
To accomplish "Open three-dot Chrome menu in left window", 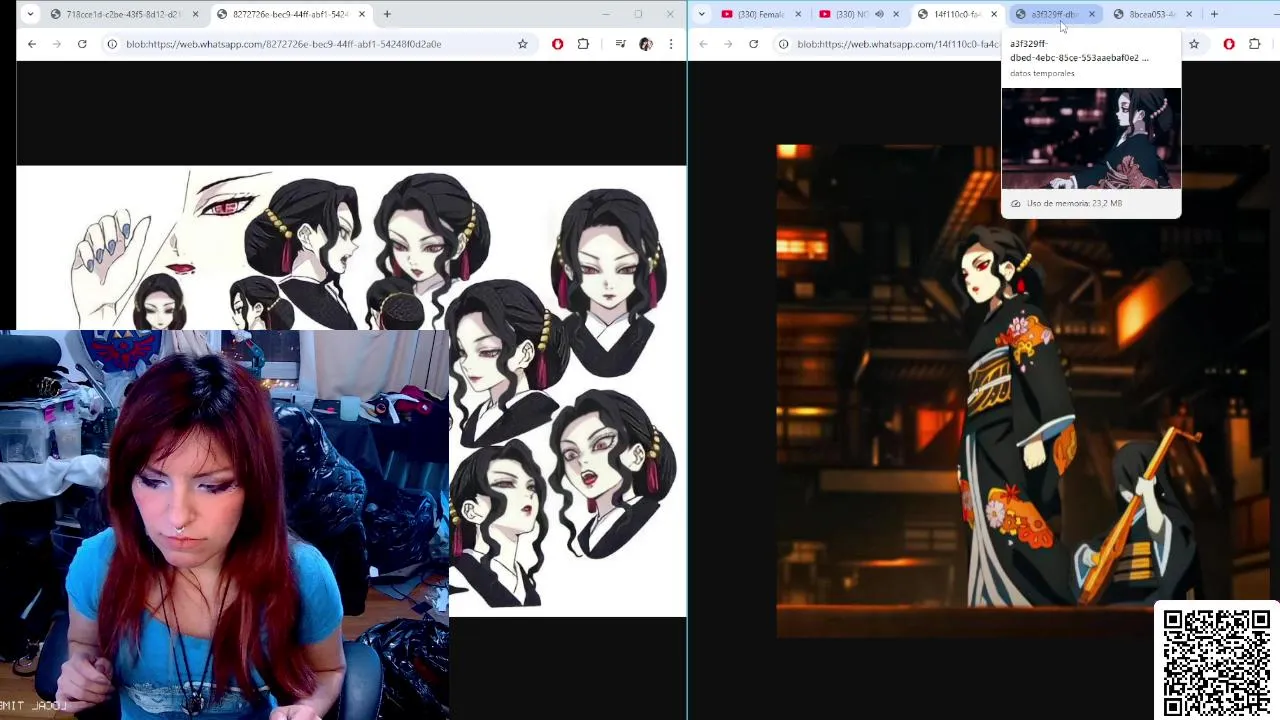I will click(670, 44).
